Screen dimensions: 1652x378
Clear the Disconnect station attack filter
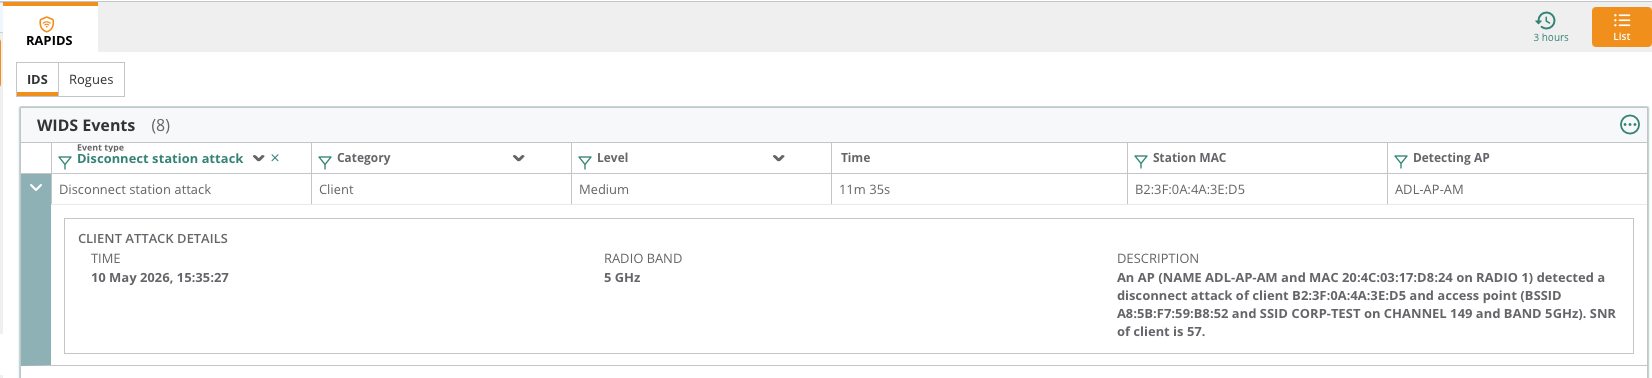tap(275, 158)
